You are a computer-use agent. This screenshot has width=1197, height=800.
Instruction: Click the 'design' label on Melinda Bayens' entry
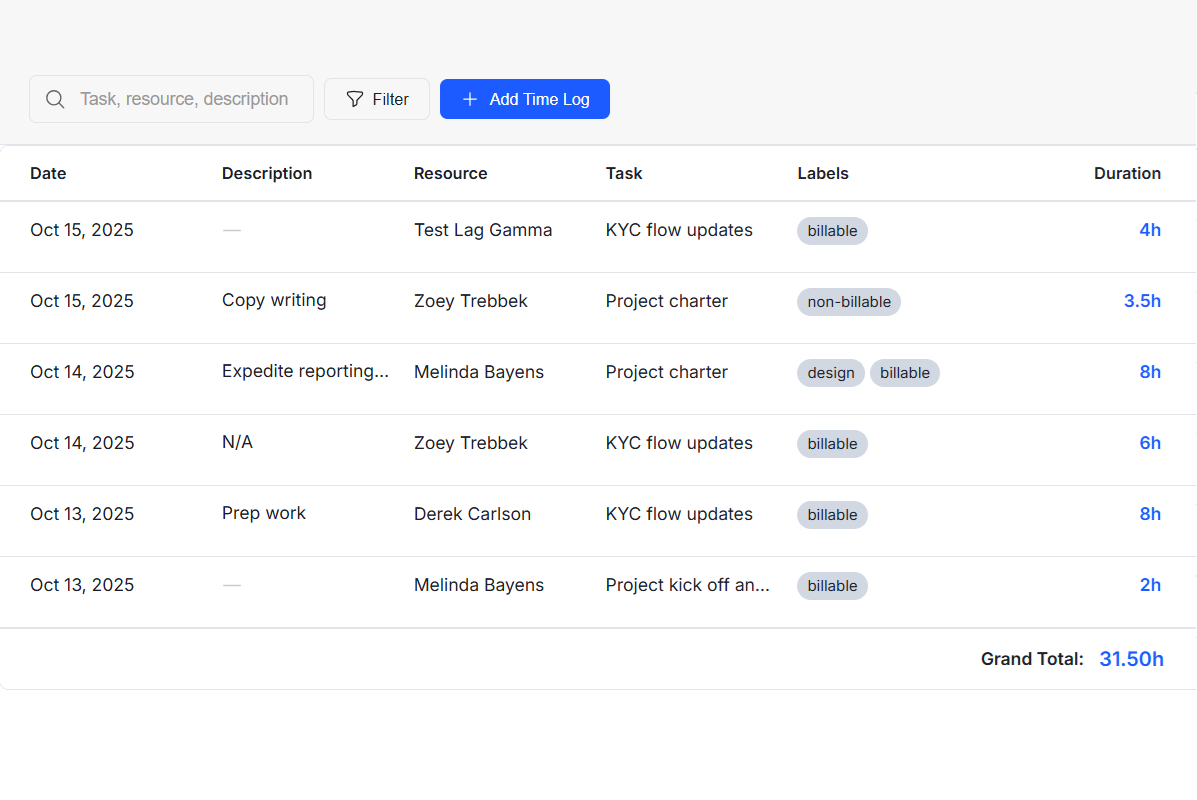coord(830,372)
